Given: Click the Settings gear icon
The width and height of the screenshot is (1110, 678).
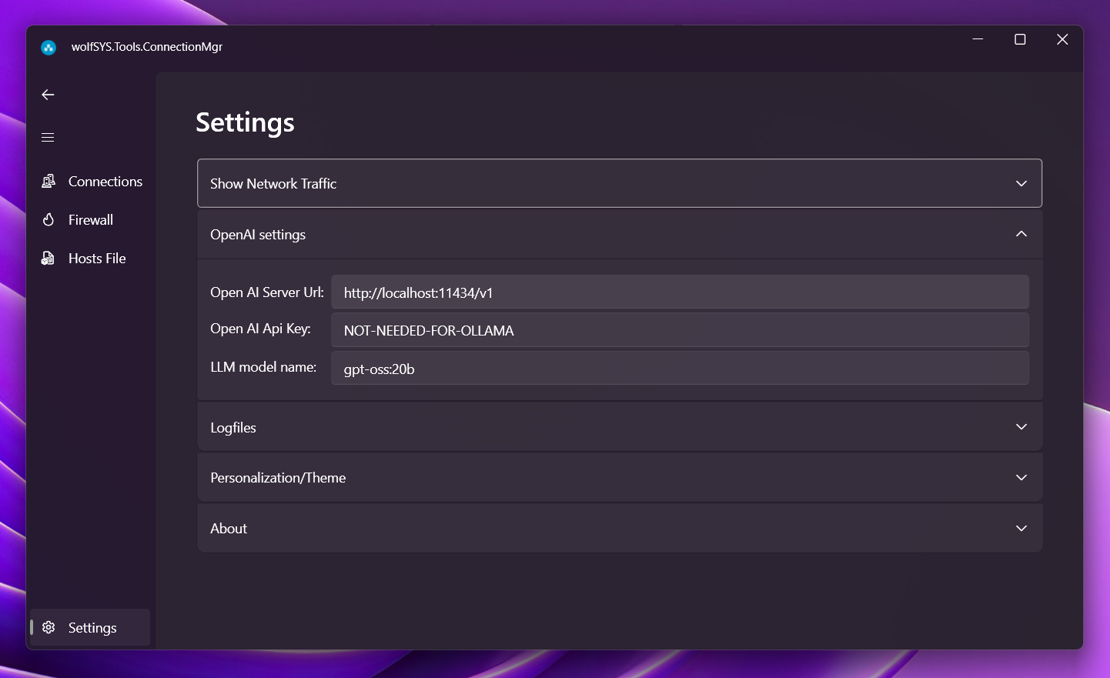Looking at the screenshot, I should [48, 628].
